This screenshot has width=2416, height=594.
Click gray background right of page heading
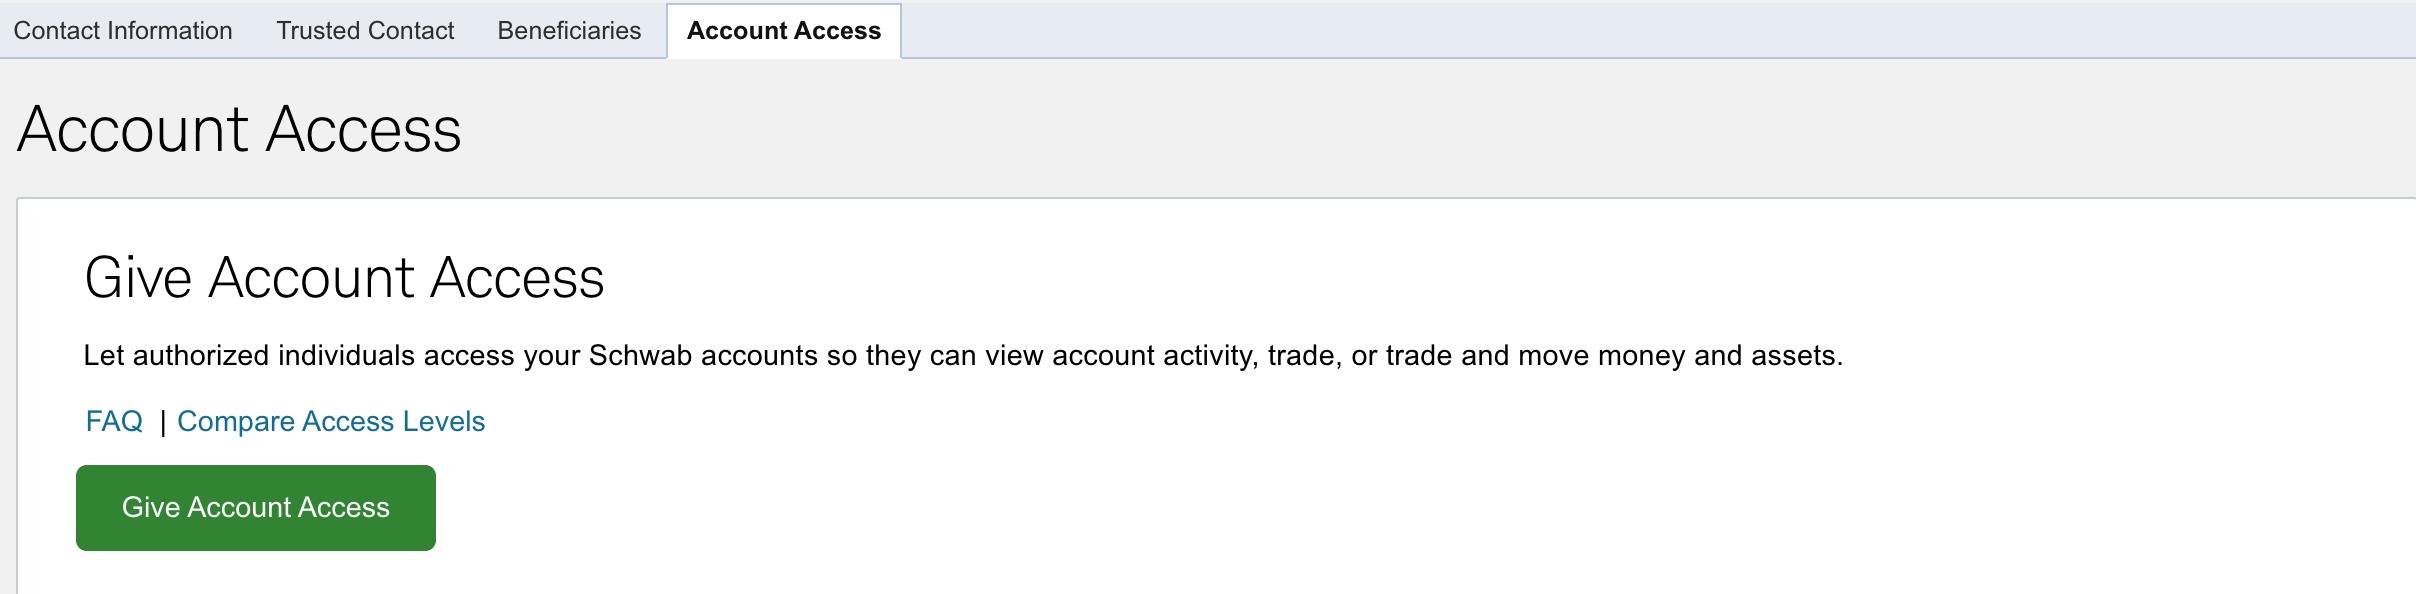(x=1400, y=130)
